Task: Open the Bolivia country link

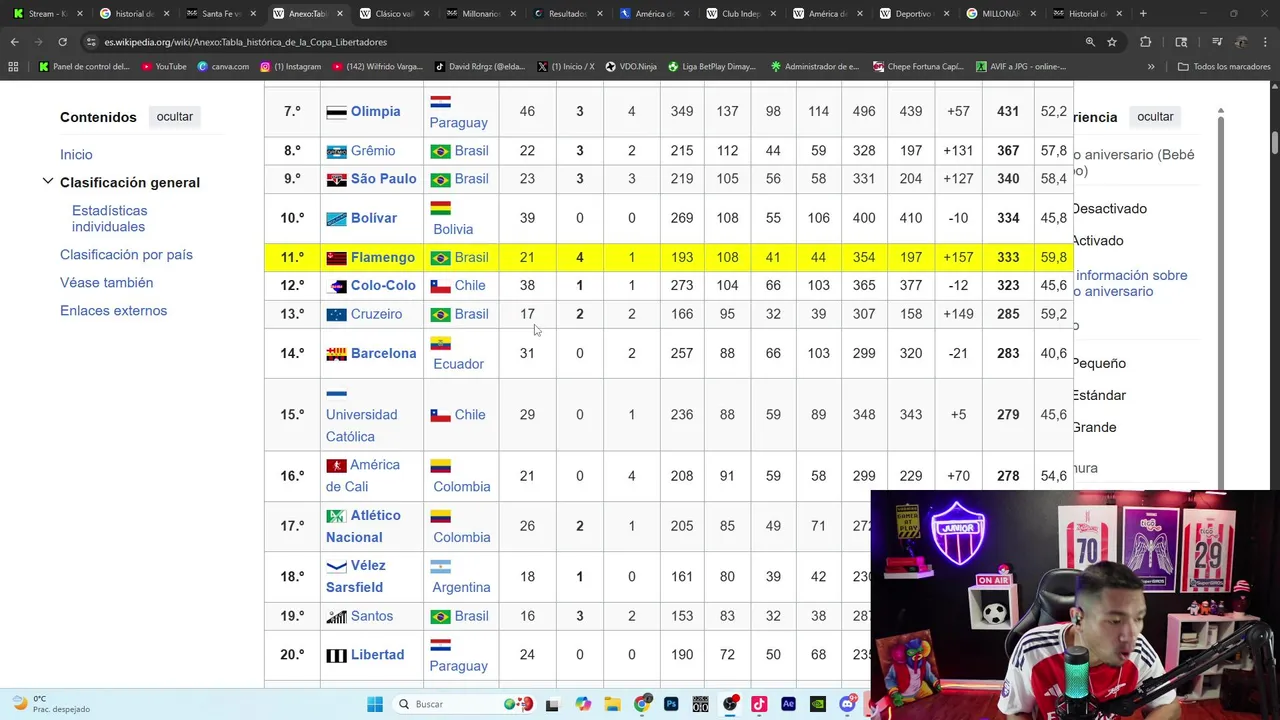Action: point(453,229)
